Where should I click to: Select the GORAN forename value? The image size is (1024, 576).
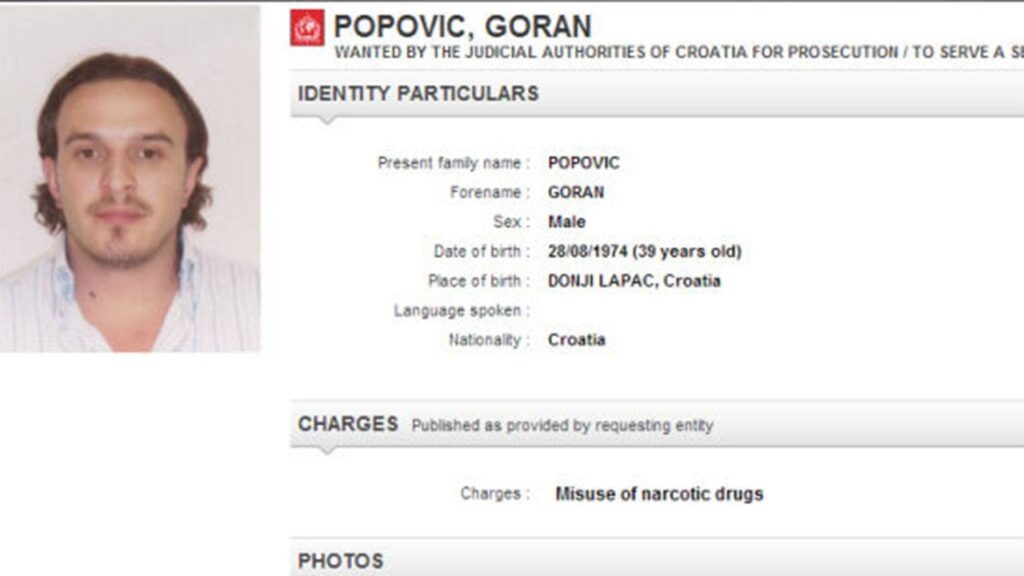pos(576,192)
